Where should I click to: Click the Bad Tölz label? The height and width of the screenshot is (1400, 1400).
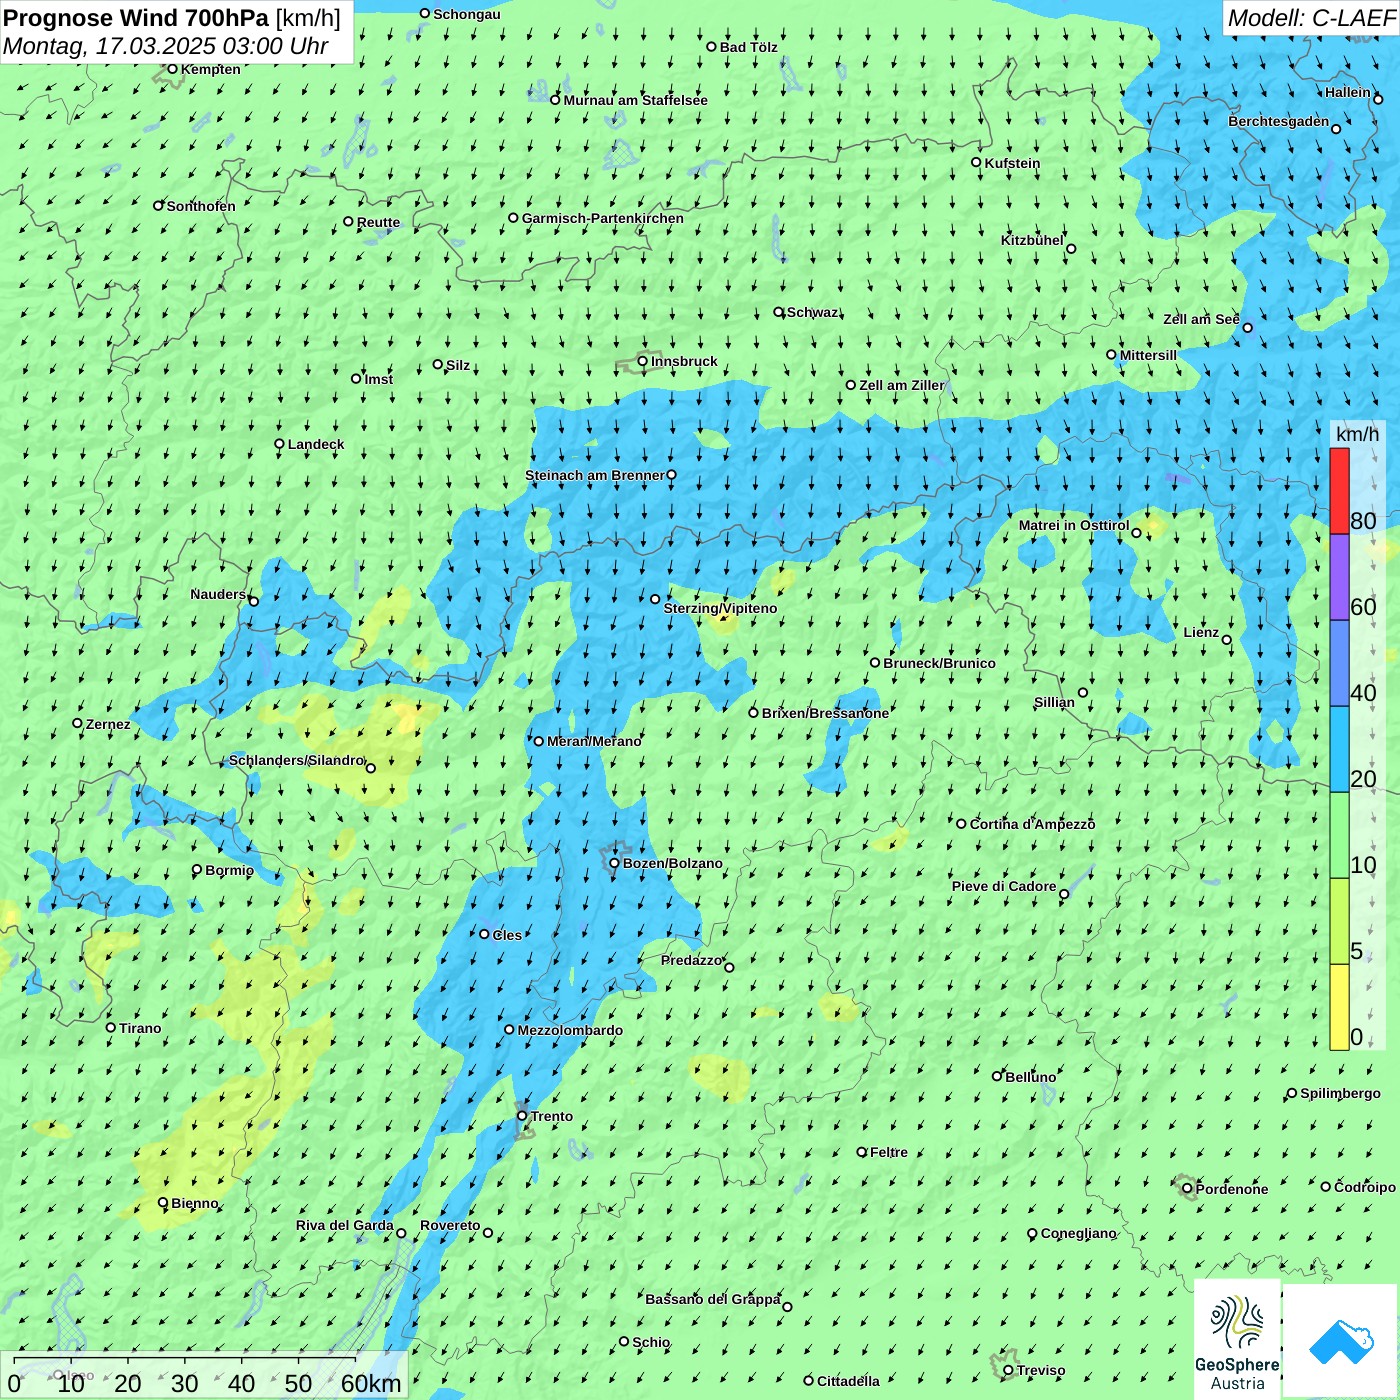(x=749, y=47)
